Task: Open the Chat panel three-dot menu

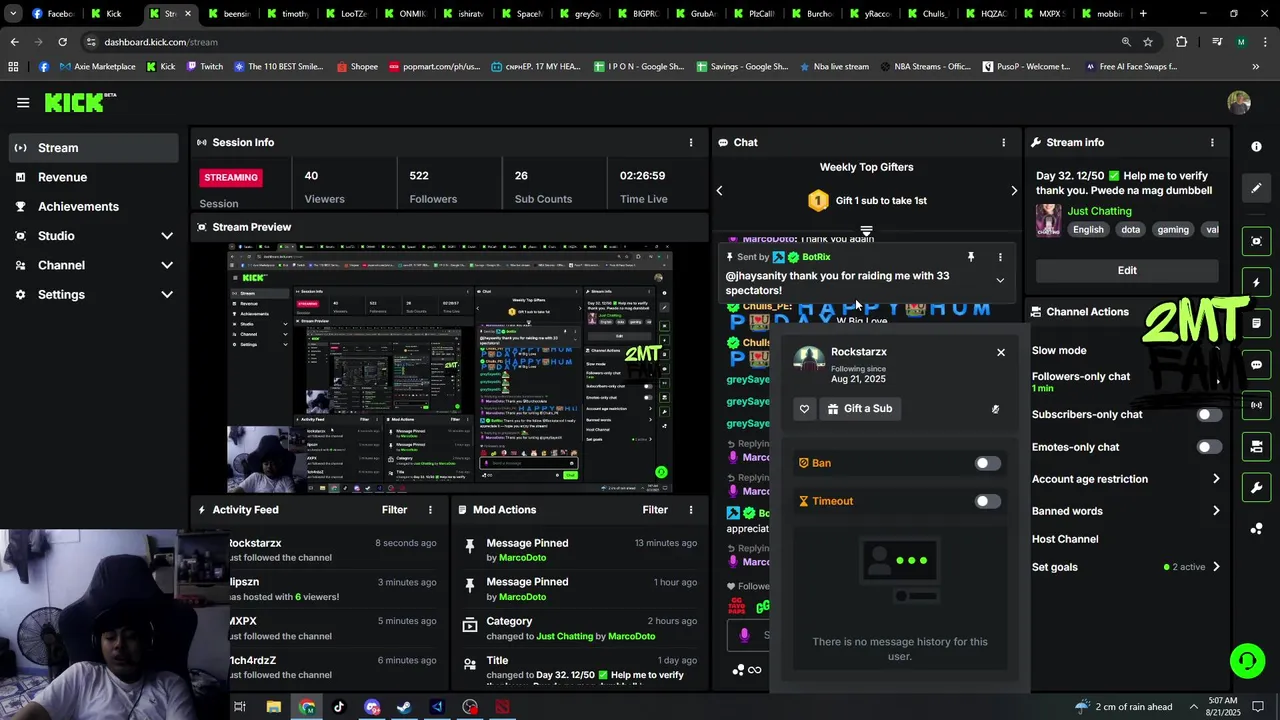Action: (1003, 142)
